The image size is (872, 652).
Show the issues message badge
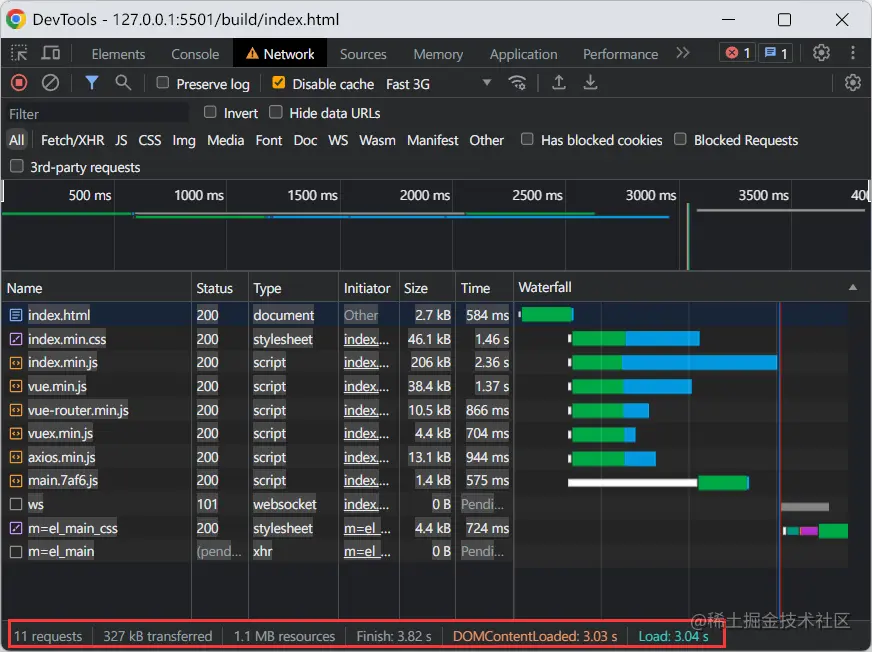coord(776,53)
